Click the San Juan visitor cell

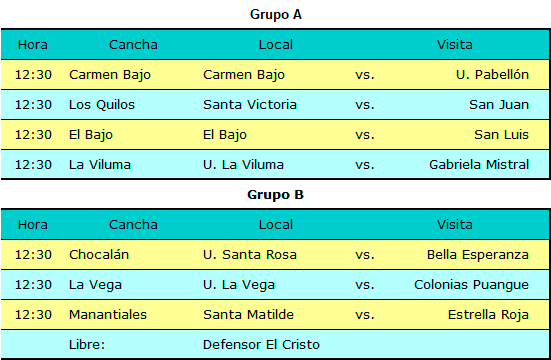point(499,105)
